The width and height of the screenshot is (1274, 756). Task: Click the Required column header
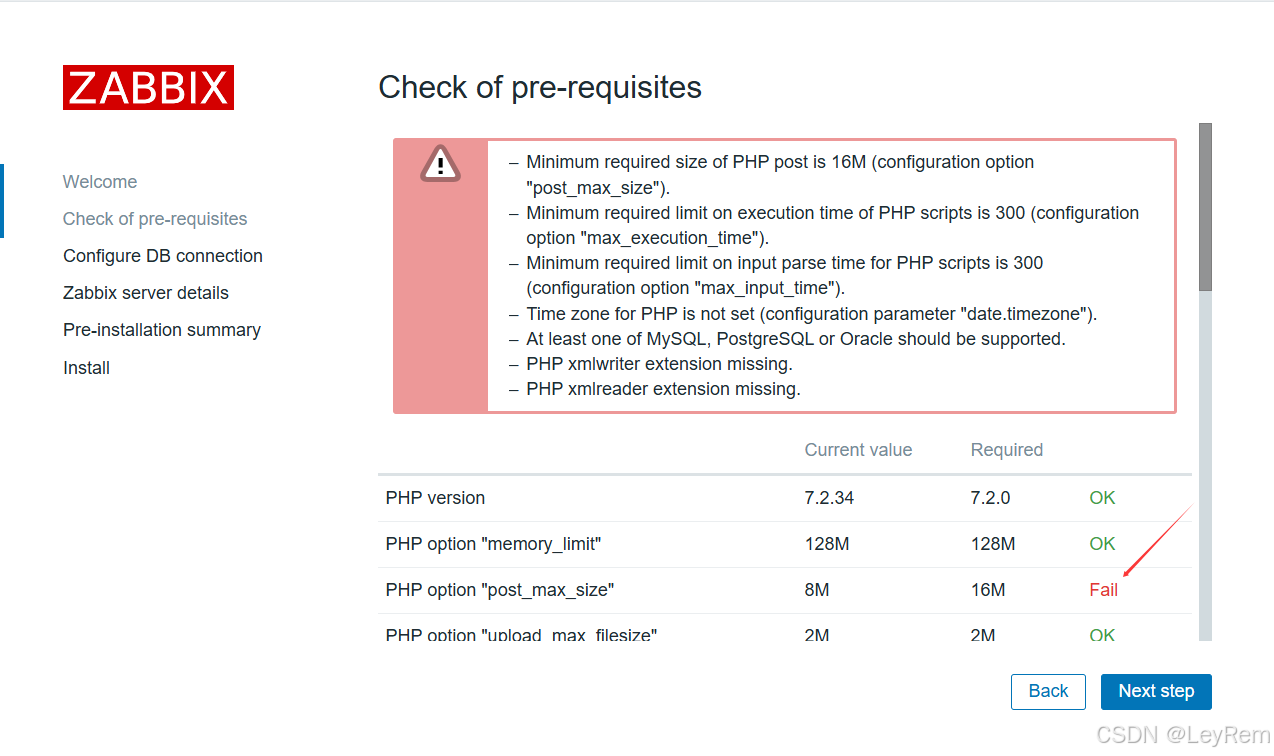tap(1007, 450)
